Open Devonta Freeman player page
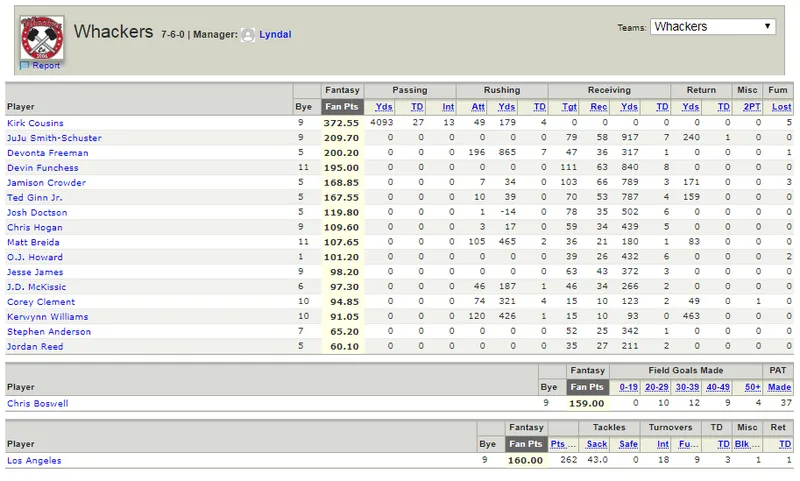 [47, 153]
